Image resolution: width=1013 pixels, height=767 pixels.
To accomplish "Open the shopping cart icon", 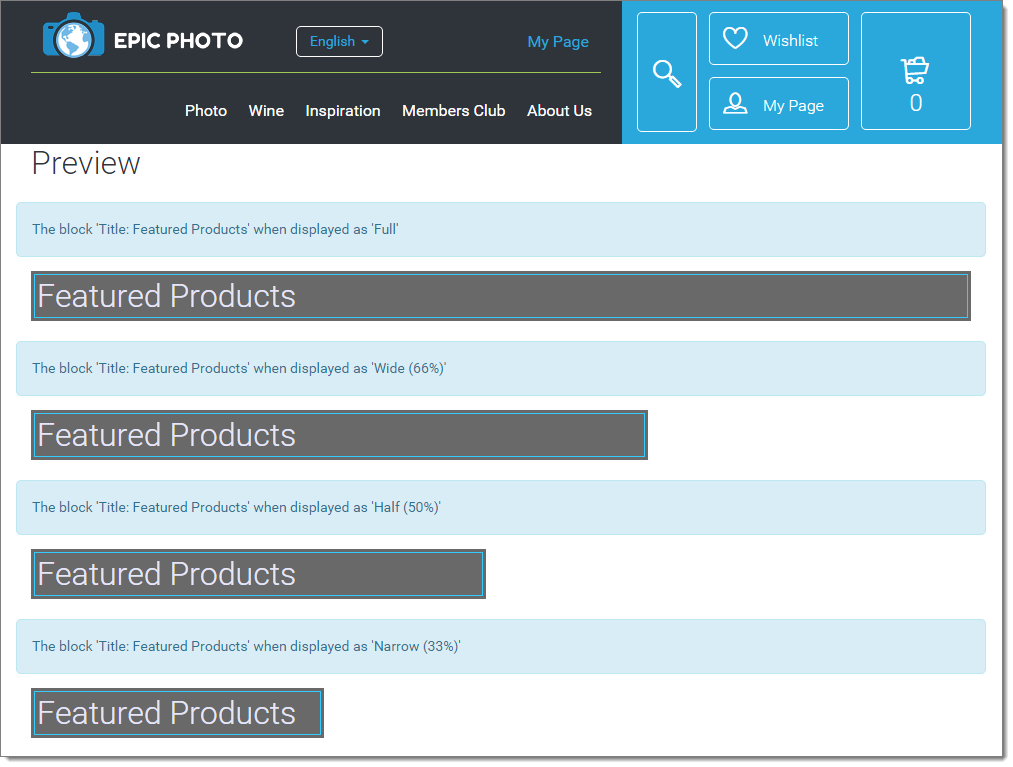I will pyautogui.click(x=914, y=71).
